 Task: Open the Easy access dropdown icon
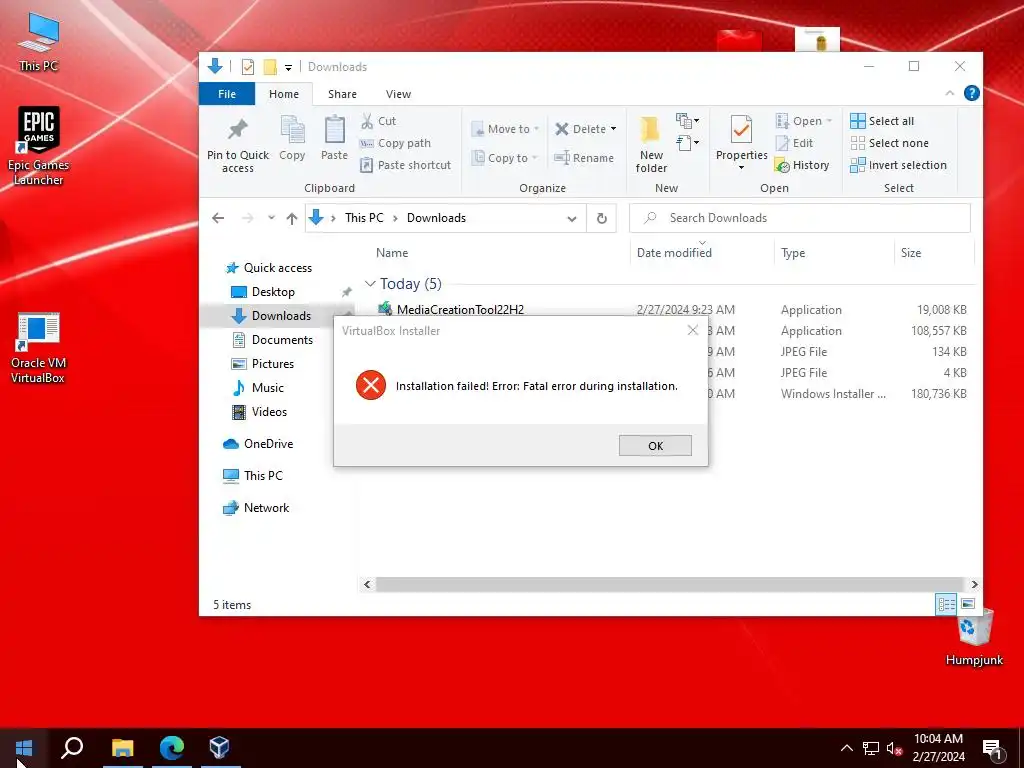687,142
